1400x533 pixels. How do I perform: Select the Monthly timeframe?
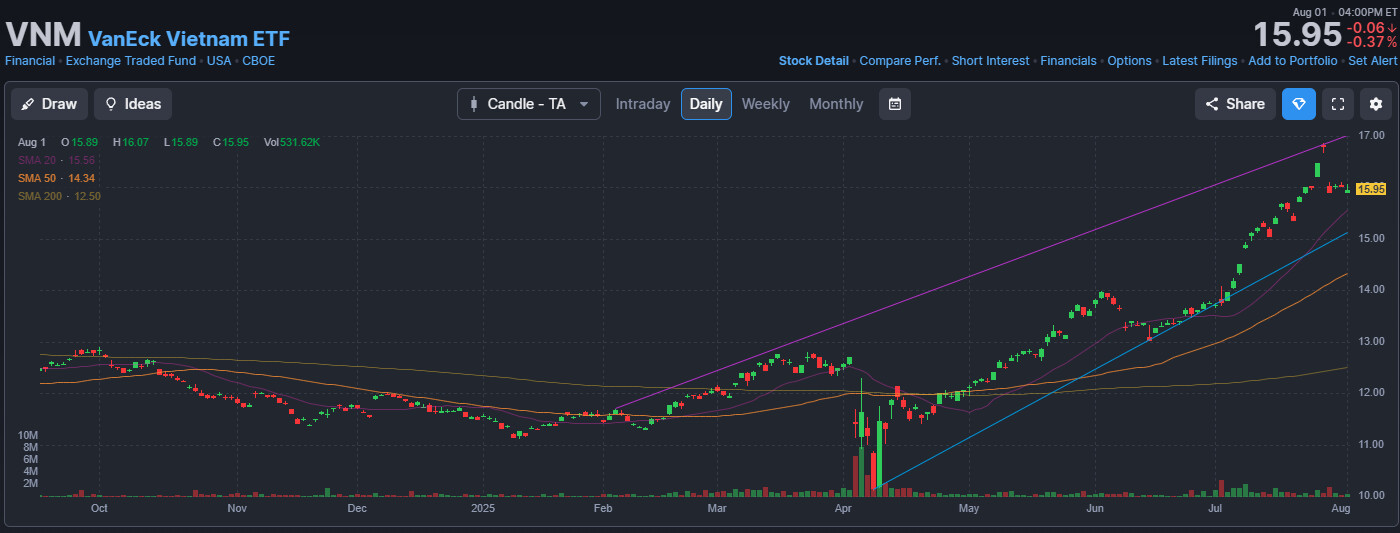click(836, 104)
